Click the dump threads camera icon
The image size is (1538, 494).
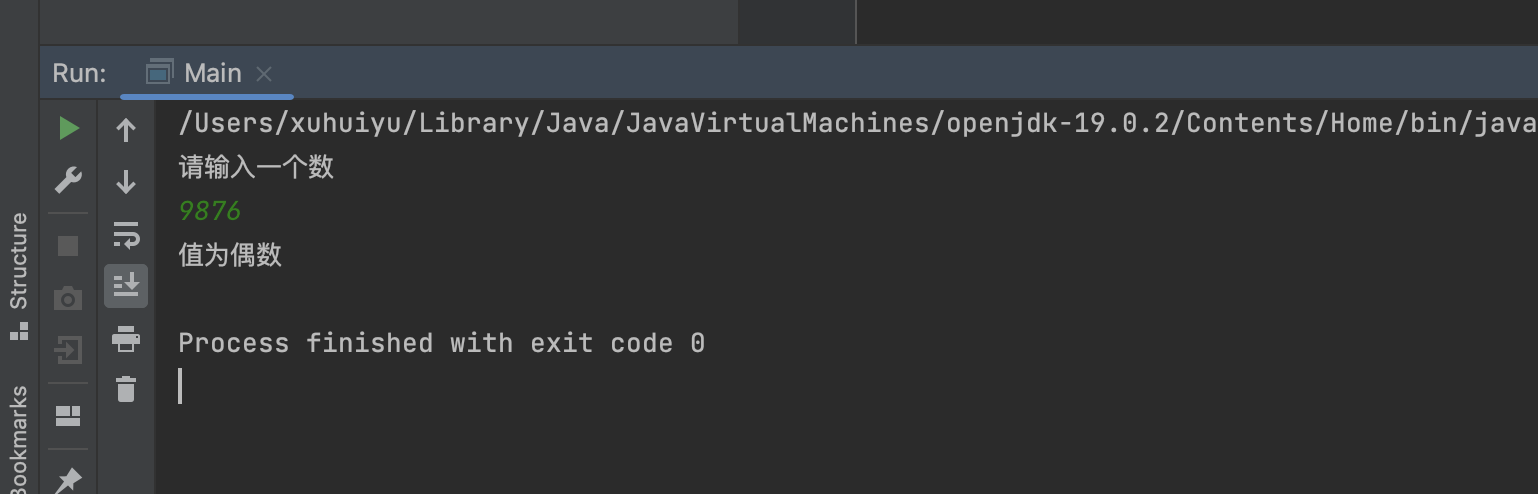point(68,298)
